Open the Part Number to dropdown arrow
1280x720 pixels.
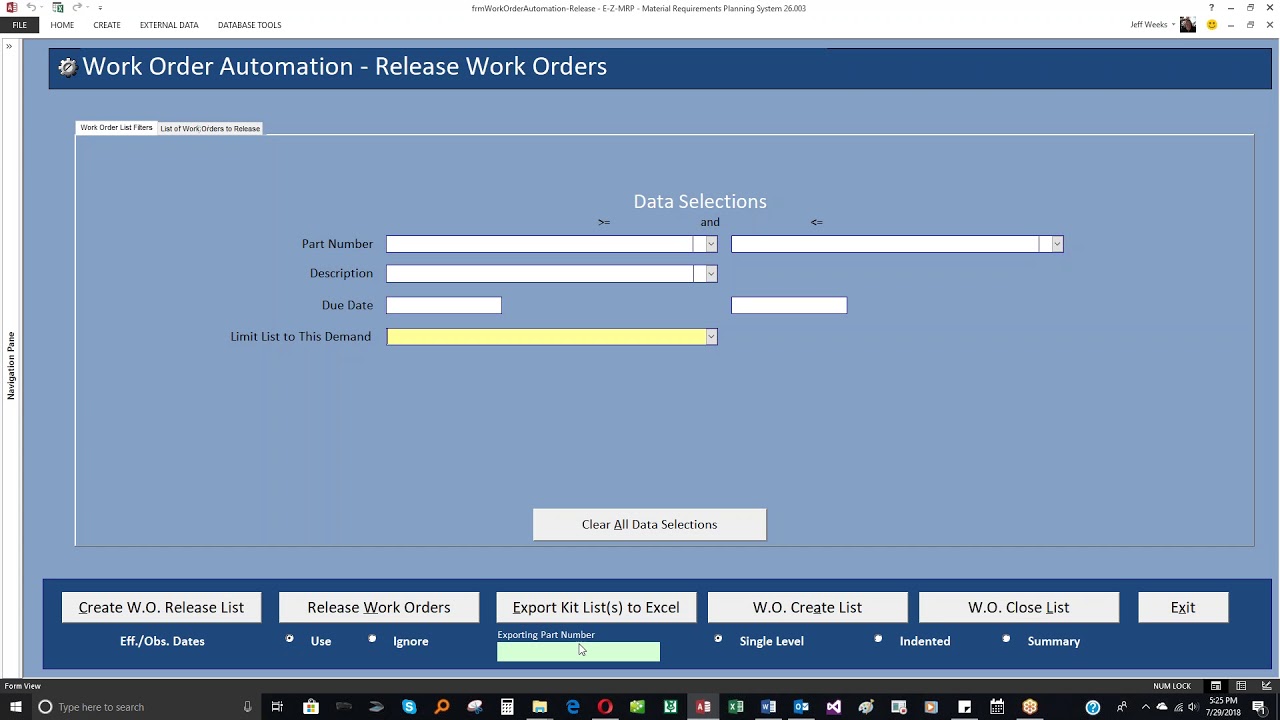tap(1057, 244)
